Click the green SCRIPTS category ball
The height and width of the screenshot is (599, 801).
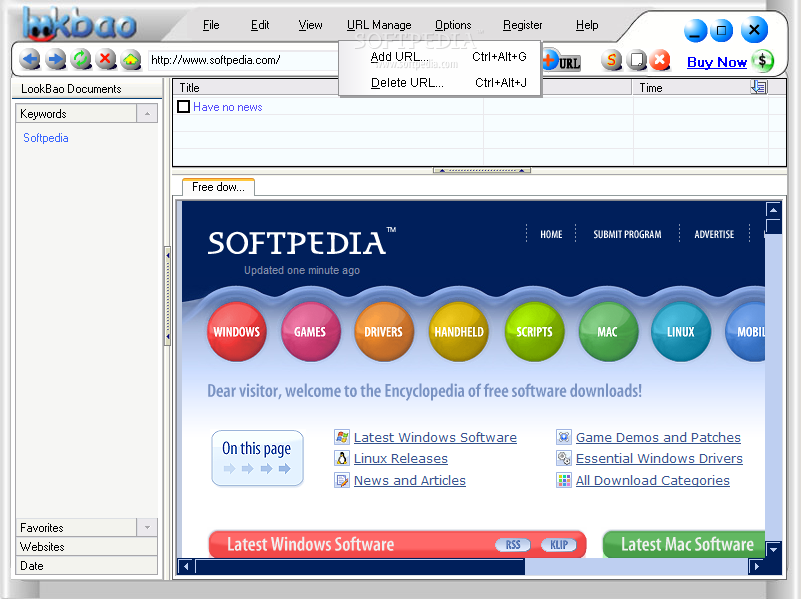coord(534,332)
